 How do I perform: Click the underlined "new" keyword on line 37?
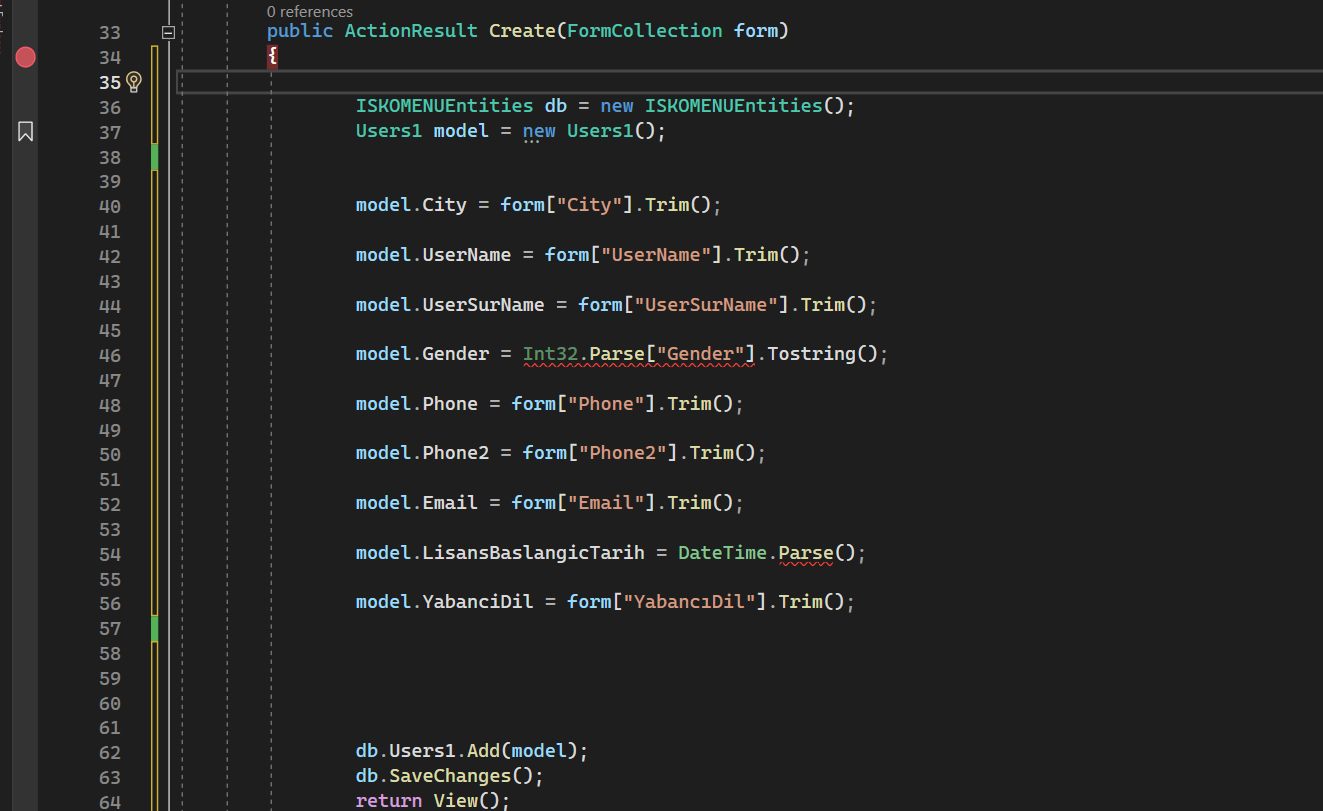(x=539, y=130)
